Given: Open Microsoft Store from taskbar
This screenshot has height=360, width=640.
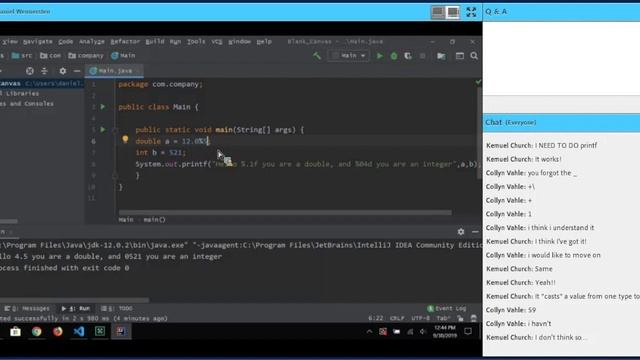Looking at the screenshot, I should (x=16, y=331).
